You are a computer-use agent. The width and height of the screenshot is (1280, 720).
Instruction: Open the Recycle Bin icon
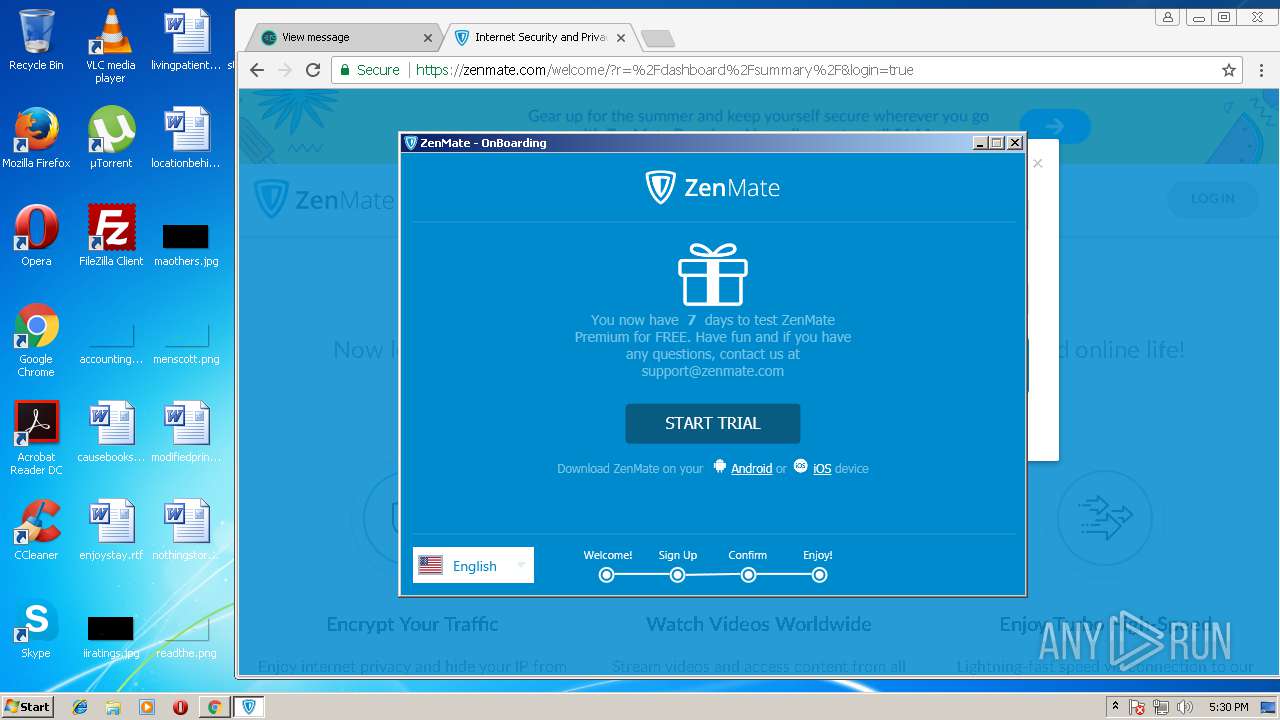click(36, 40)
